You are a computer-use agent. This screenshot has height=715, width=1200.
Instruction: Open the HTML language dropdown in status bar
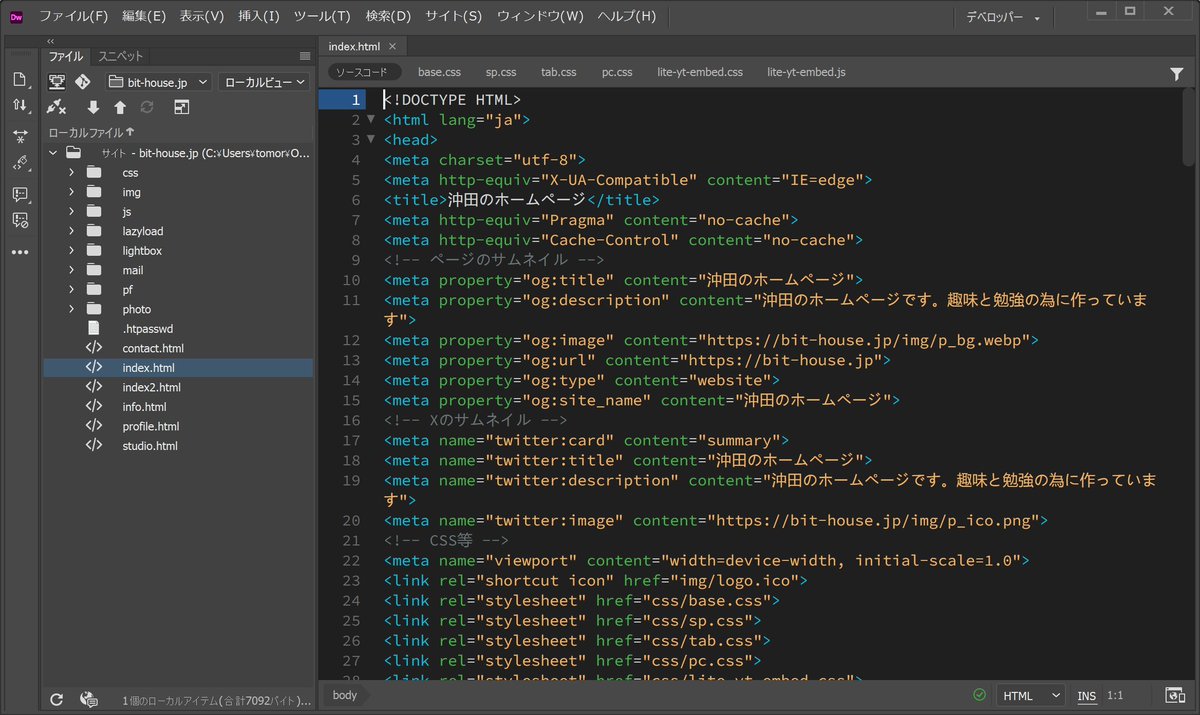point(1031,695)
